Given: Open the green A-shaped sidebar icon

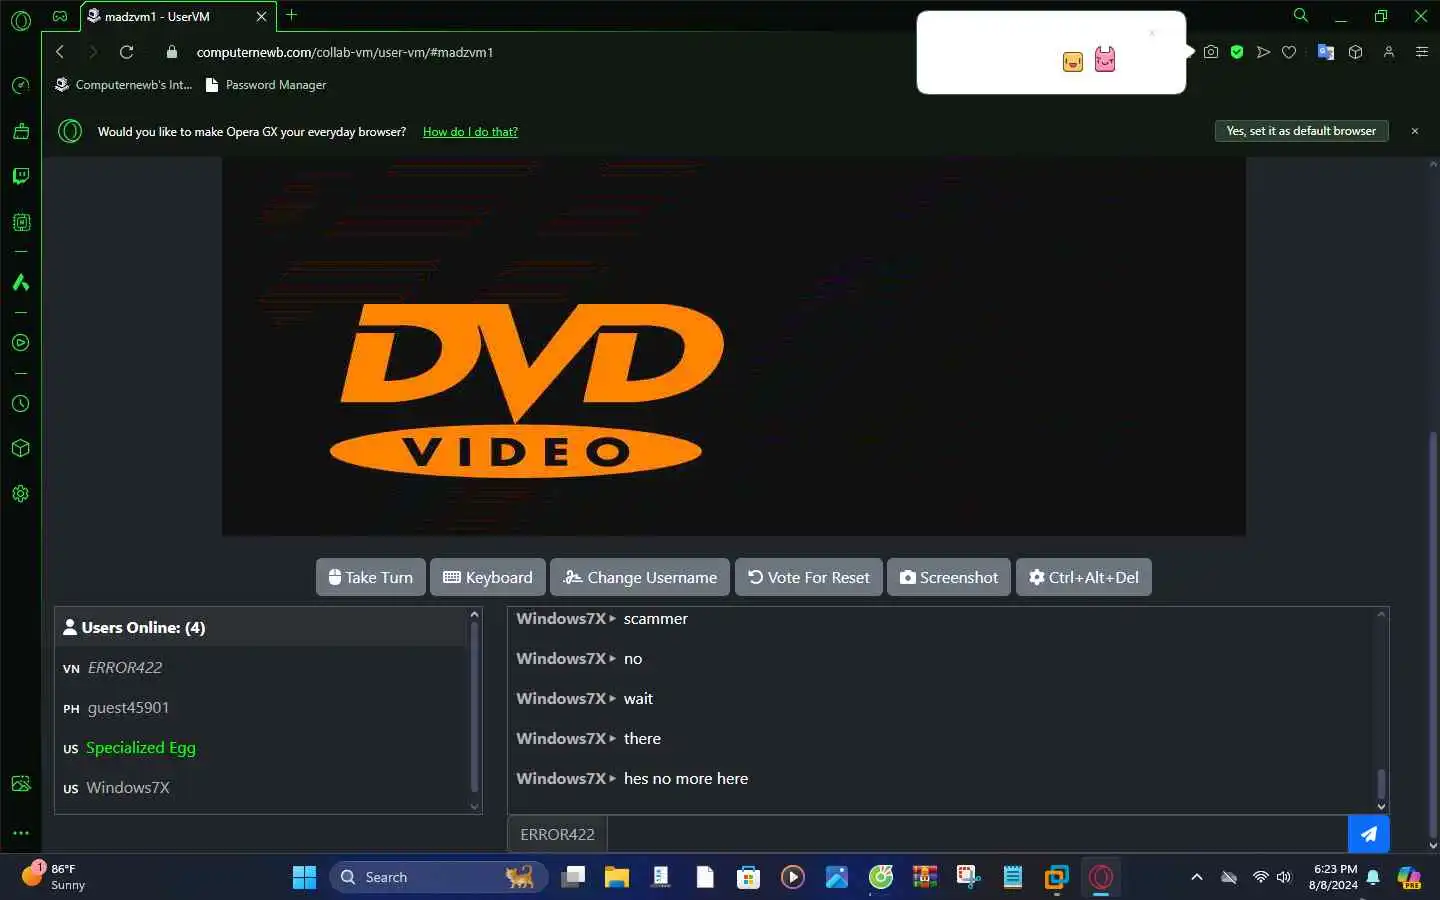Looking at the screenshot, I should 21,282.
